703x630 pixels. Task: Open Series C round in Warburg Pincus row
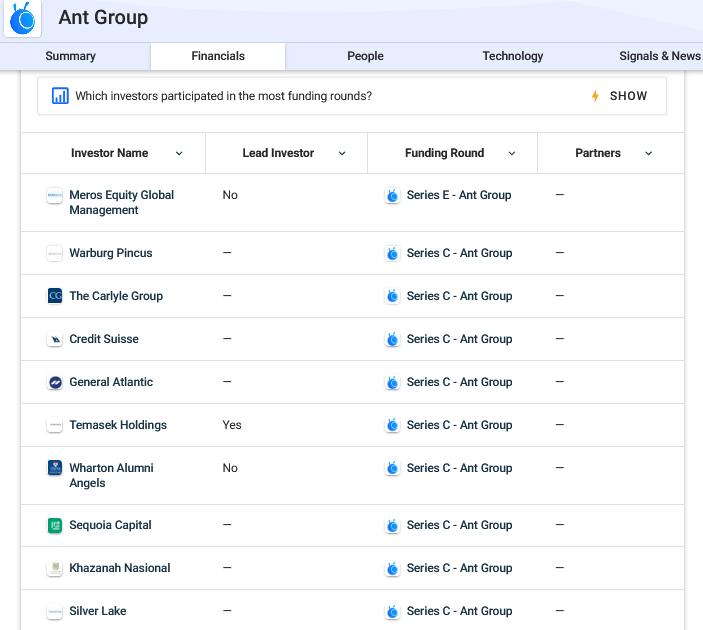click(x=459, y=253)
